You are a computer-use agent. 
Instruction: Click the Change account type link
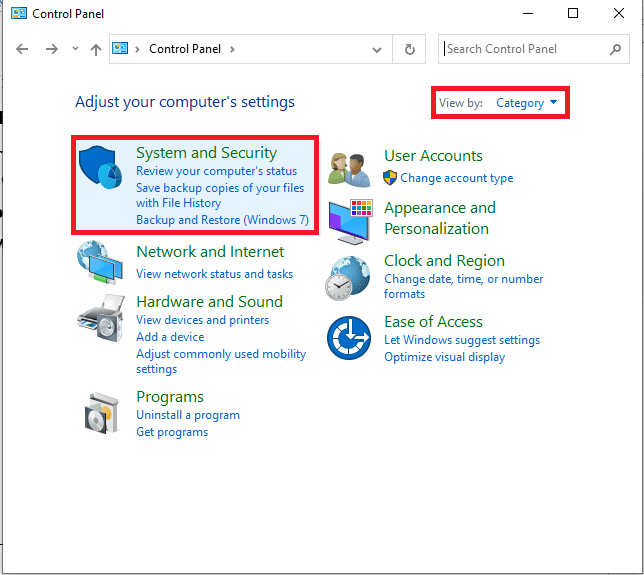(x=456, y=178)
